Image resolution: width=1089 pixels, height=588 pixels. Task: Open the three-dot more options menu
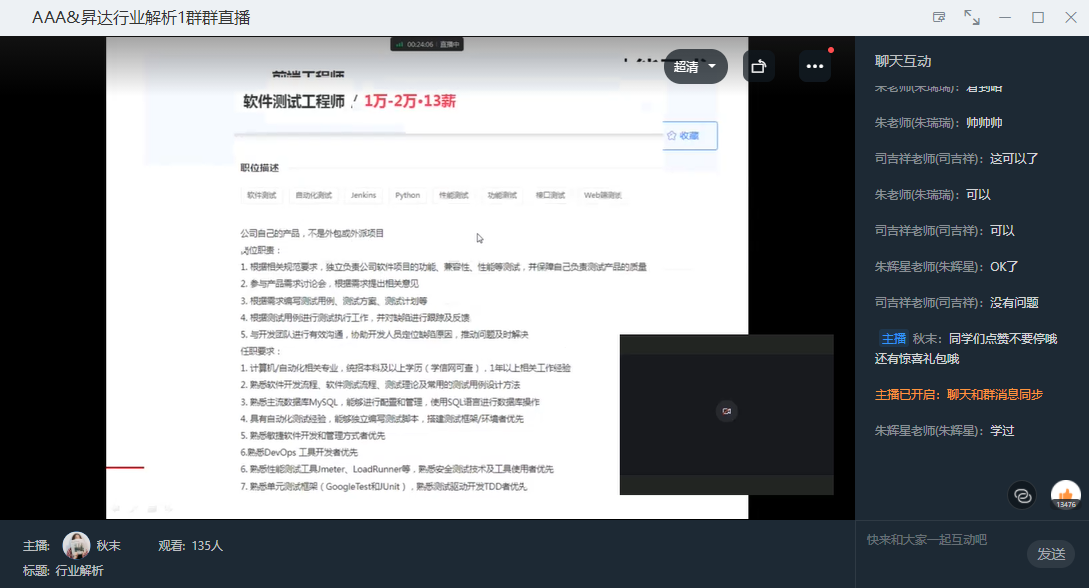(x=815, y=67)
